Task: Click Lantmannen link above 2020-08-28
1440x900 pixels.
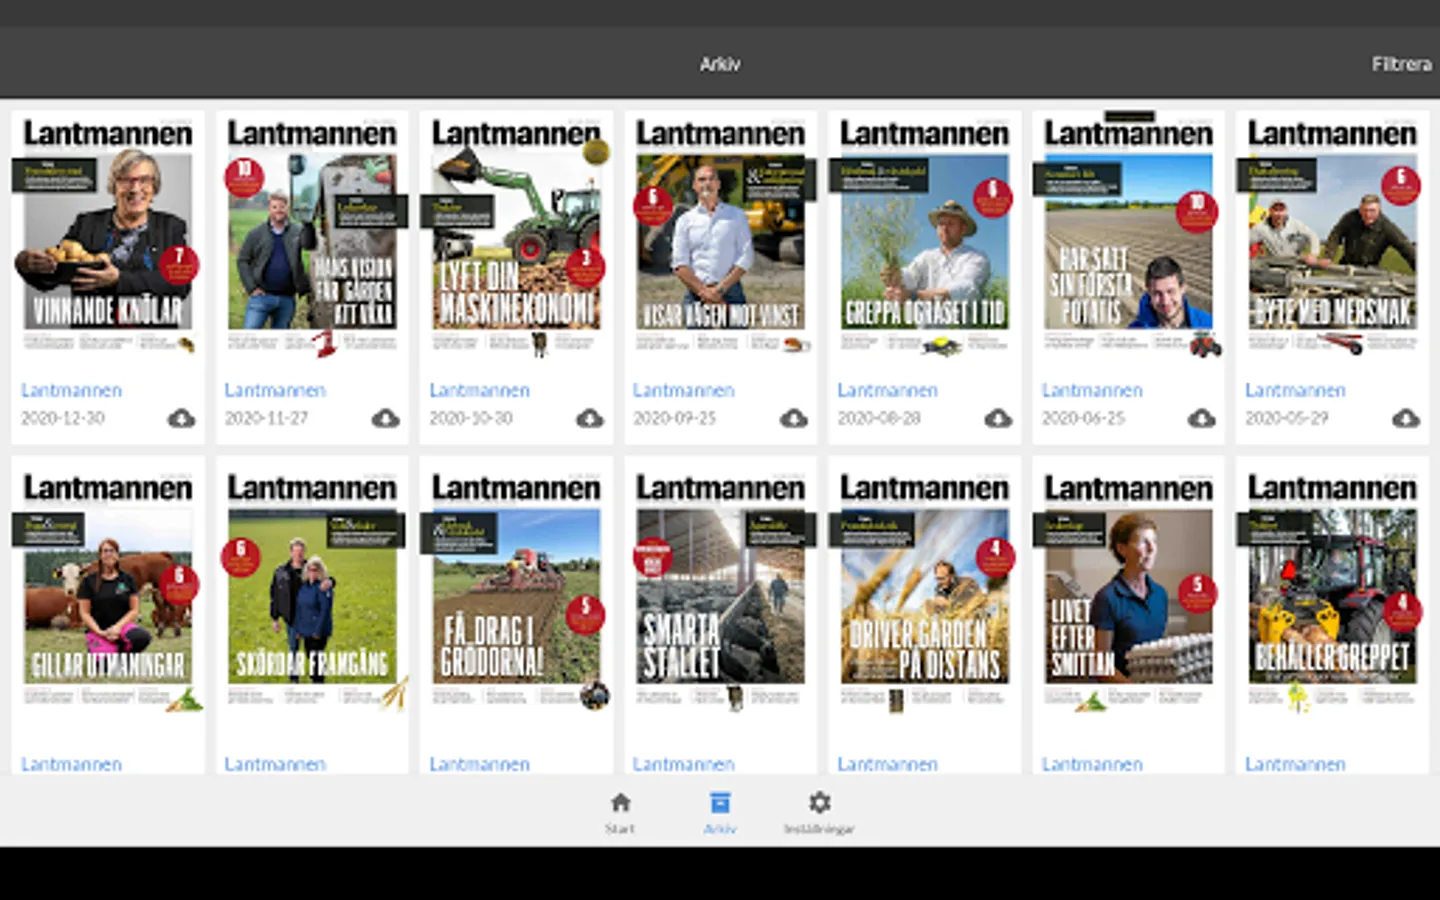Action: [887, 390]
